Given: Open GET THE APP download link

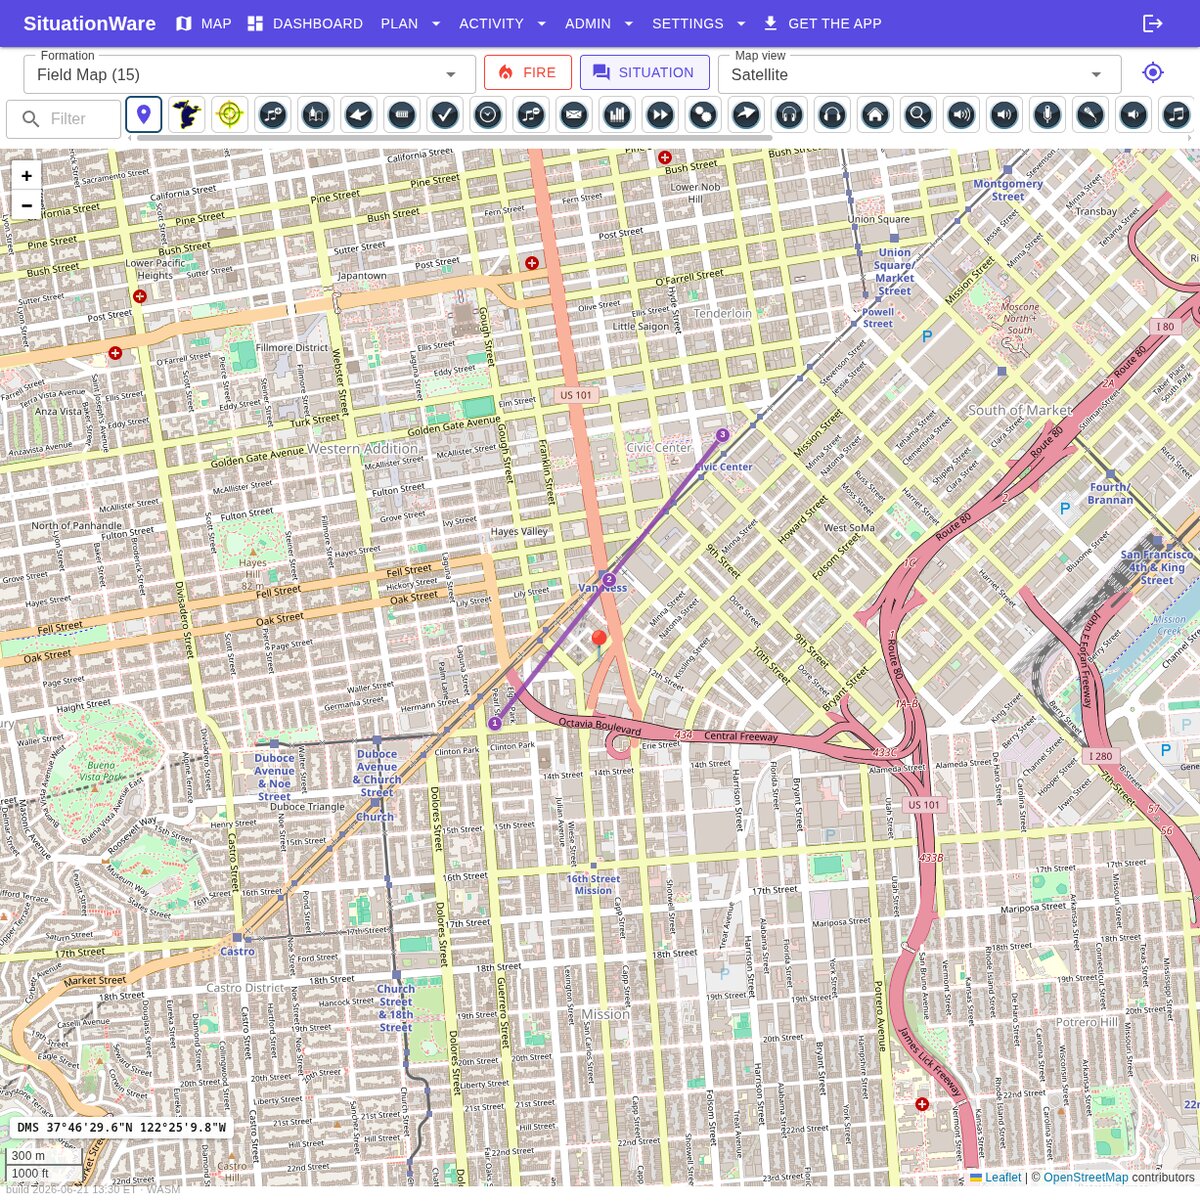Looking at the screenshot, I should coord(822,23).
